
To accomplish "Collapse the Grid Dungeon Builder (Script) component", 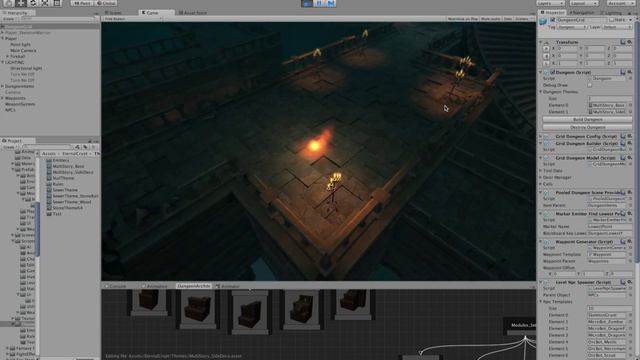I will [541, 144].
